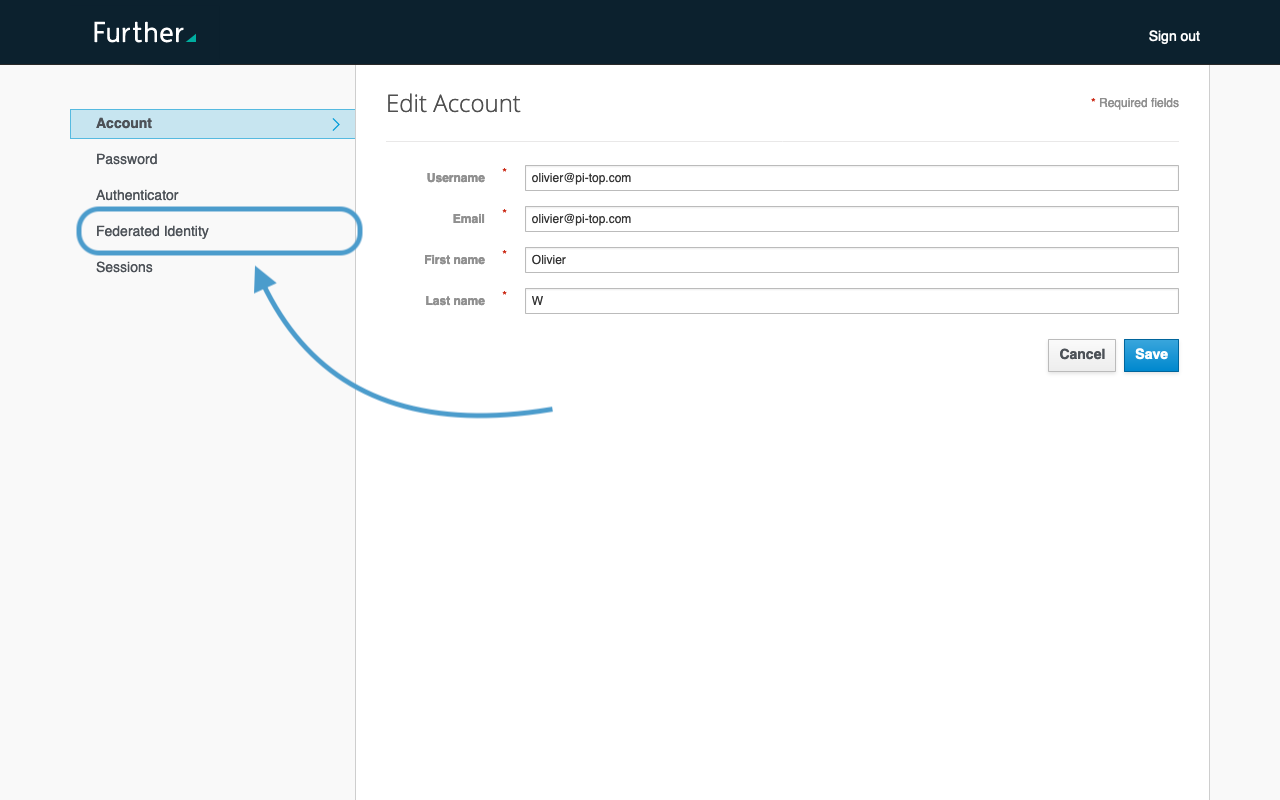Open the Account section

212,124
